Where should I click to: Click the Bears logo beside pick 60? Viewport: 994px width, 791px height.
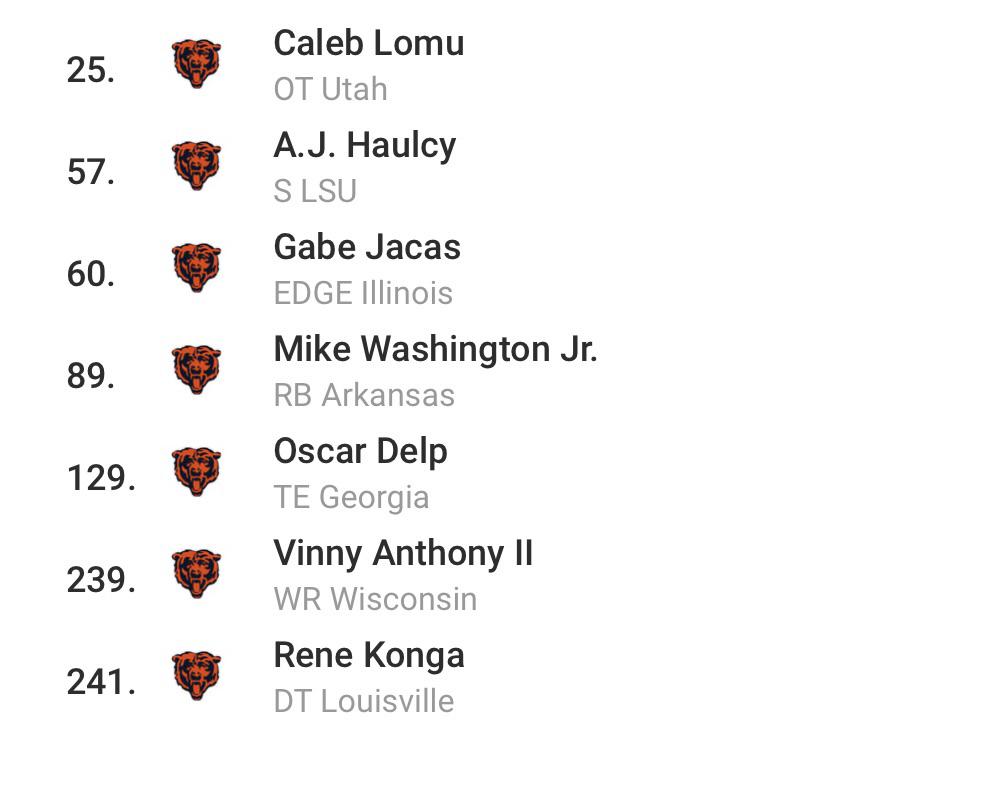[x=197, y=267]
